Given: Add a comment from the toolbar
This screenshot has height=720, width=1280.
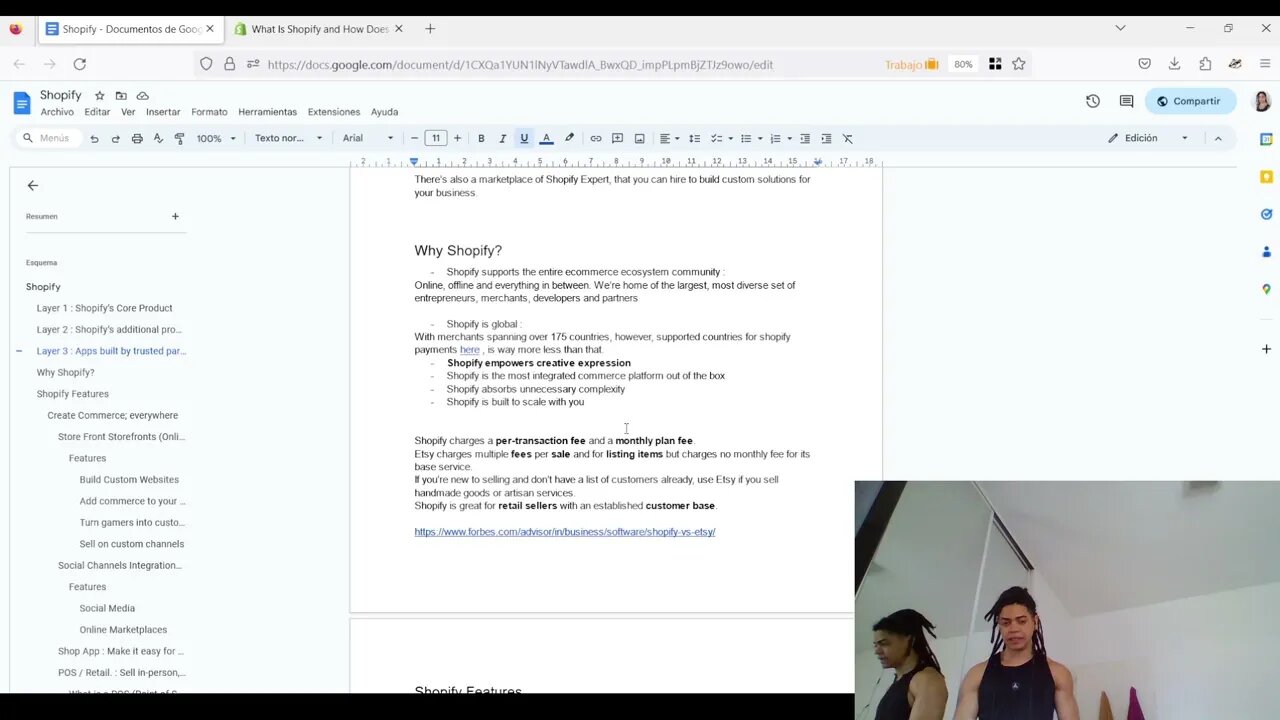Looking at the screenshot, I should (x=617, y=138).
